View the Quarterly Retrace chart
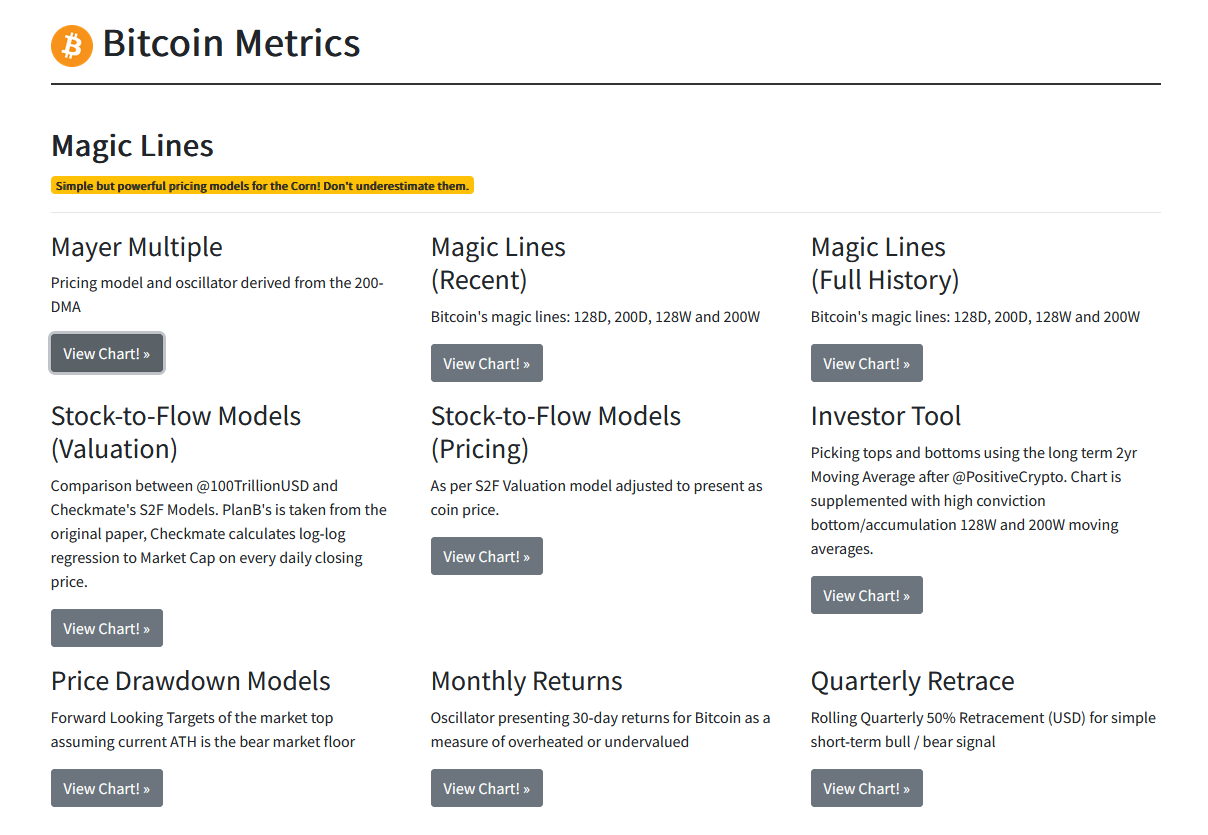Viewport: 1208px width, 835px height. tap(867, 788)
